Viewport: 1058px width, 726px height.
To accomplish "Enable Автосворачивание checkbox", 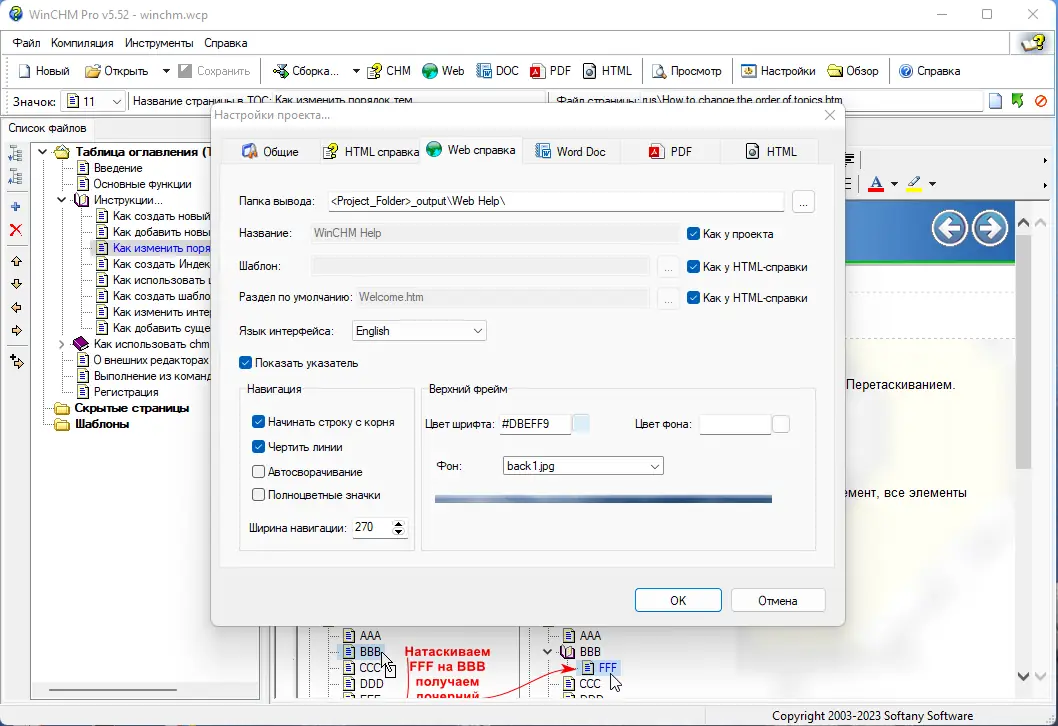I will (258, 472).
